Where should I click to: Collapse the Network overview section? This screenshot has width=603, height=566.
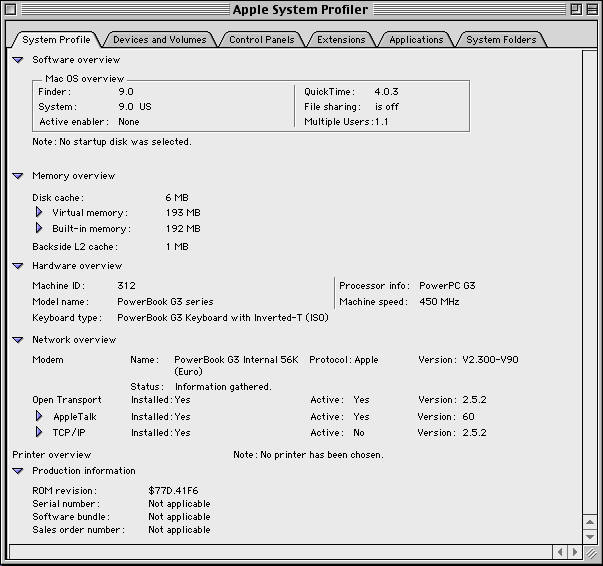(x=18, y=340)
